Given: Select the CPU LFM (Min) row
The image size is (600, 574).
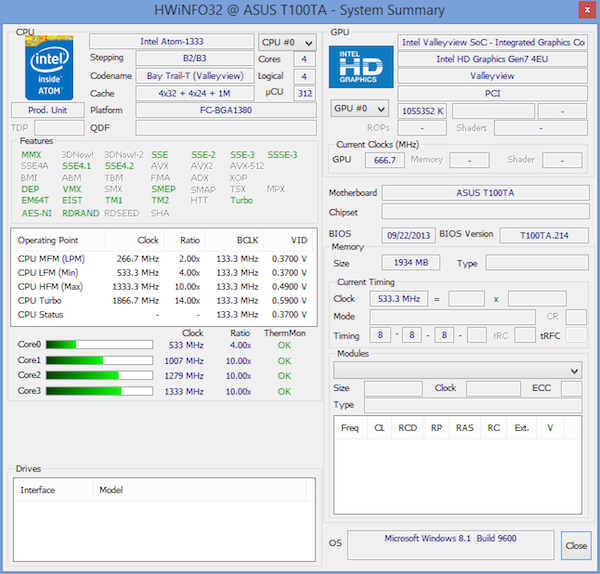Looking at the screenshot, I should click(163, 272).
